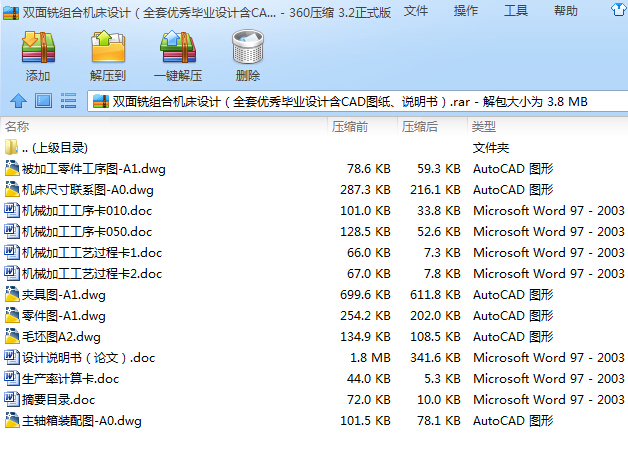
Task: Click the 1.8 MB uncompressed size value
Action: point(370,357)
